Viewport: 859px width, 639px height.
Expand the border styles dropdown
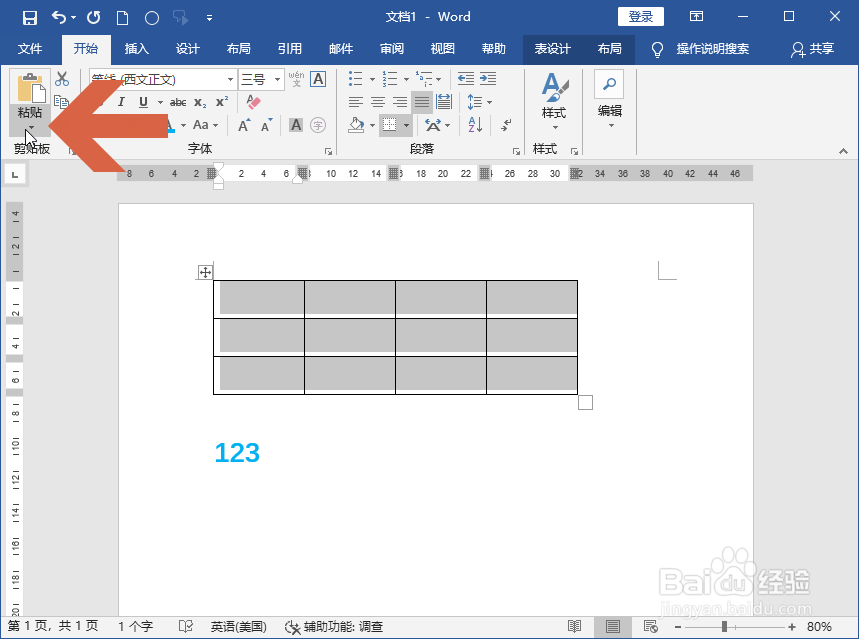click(x=406, y=126)
